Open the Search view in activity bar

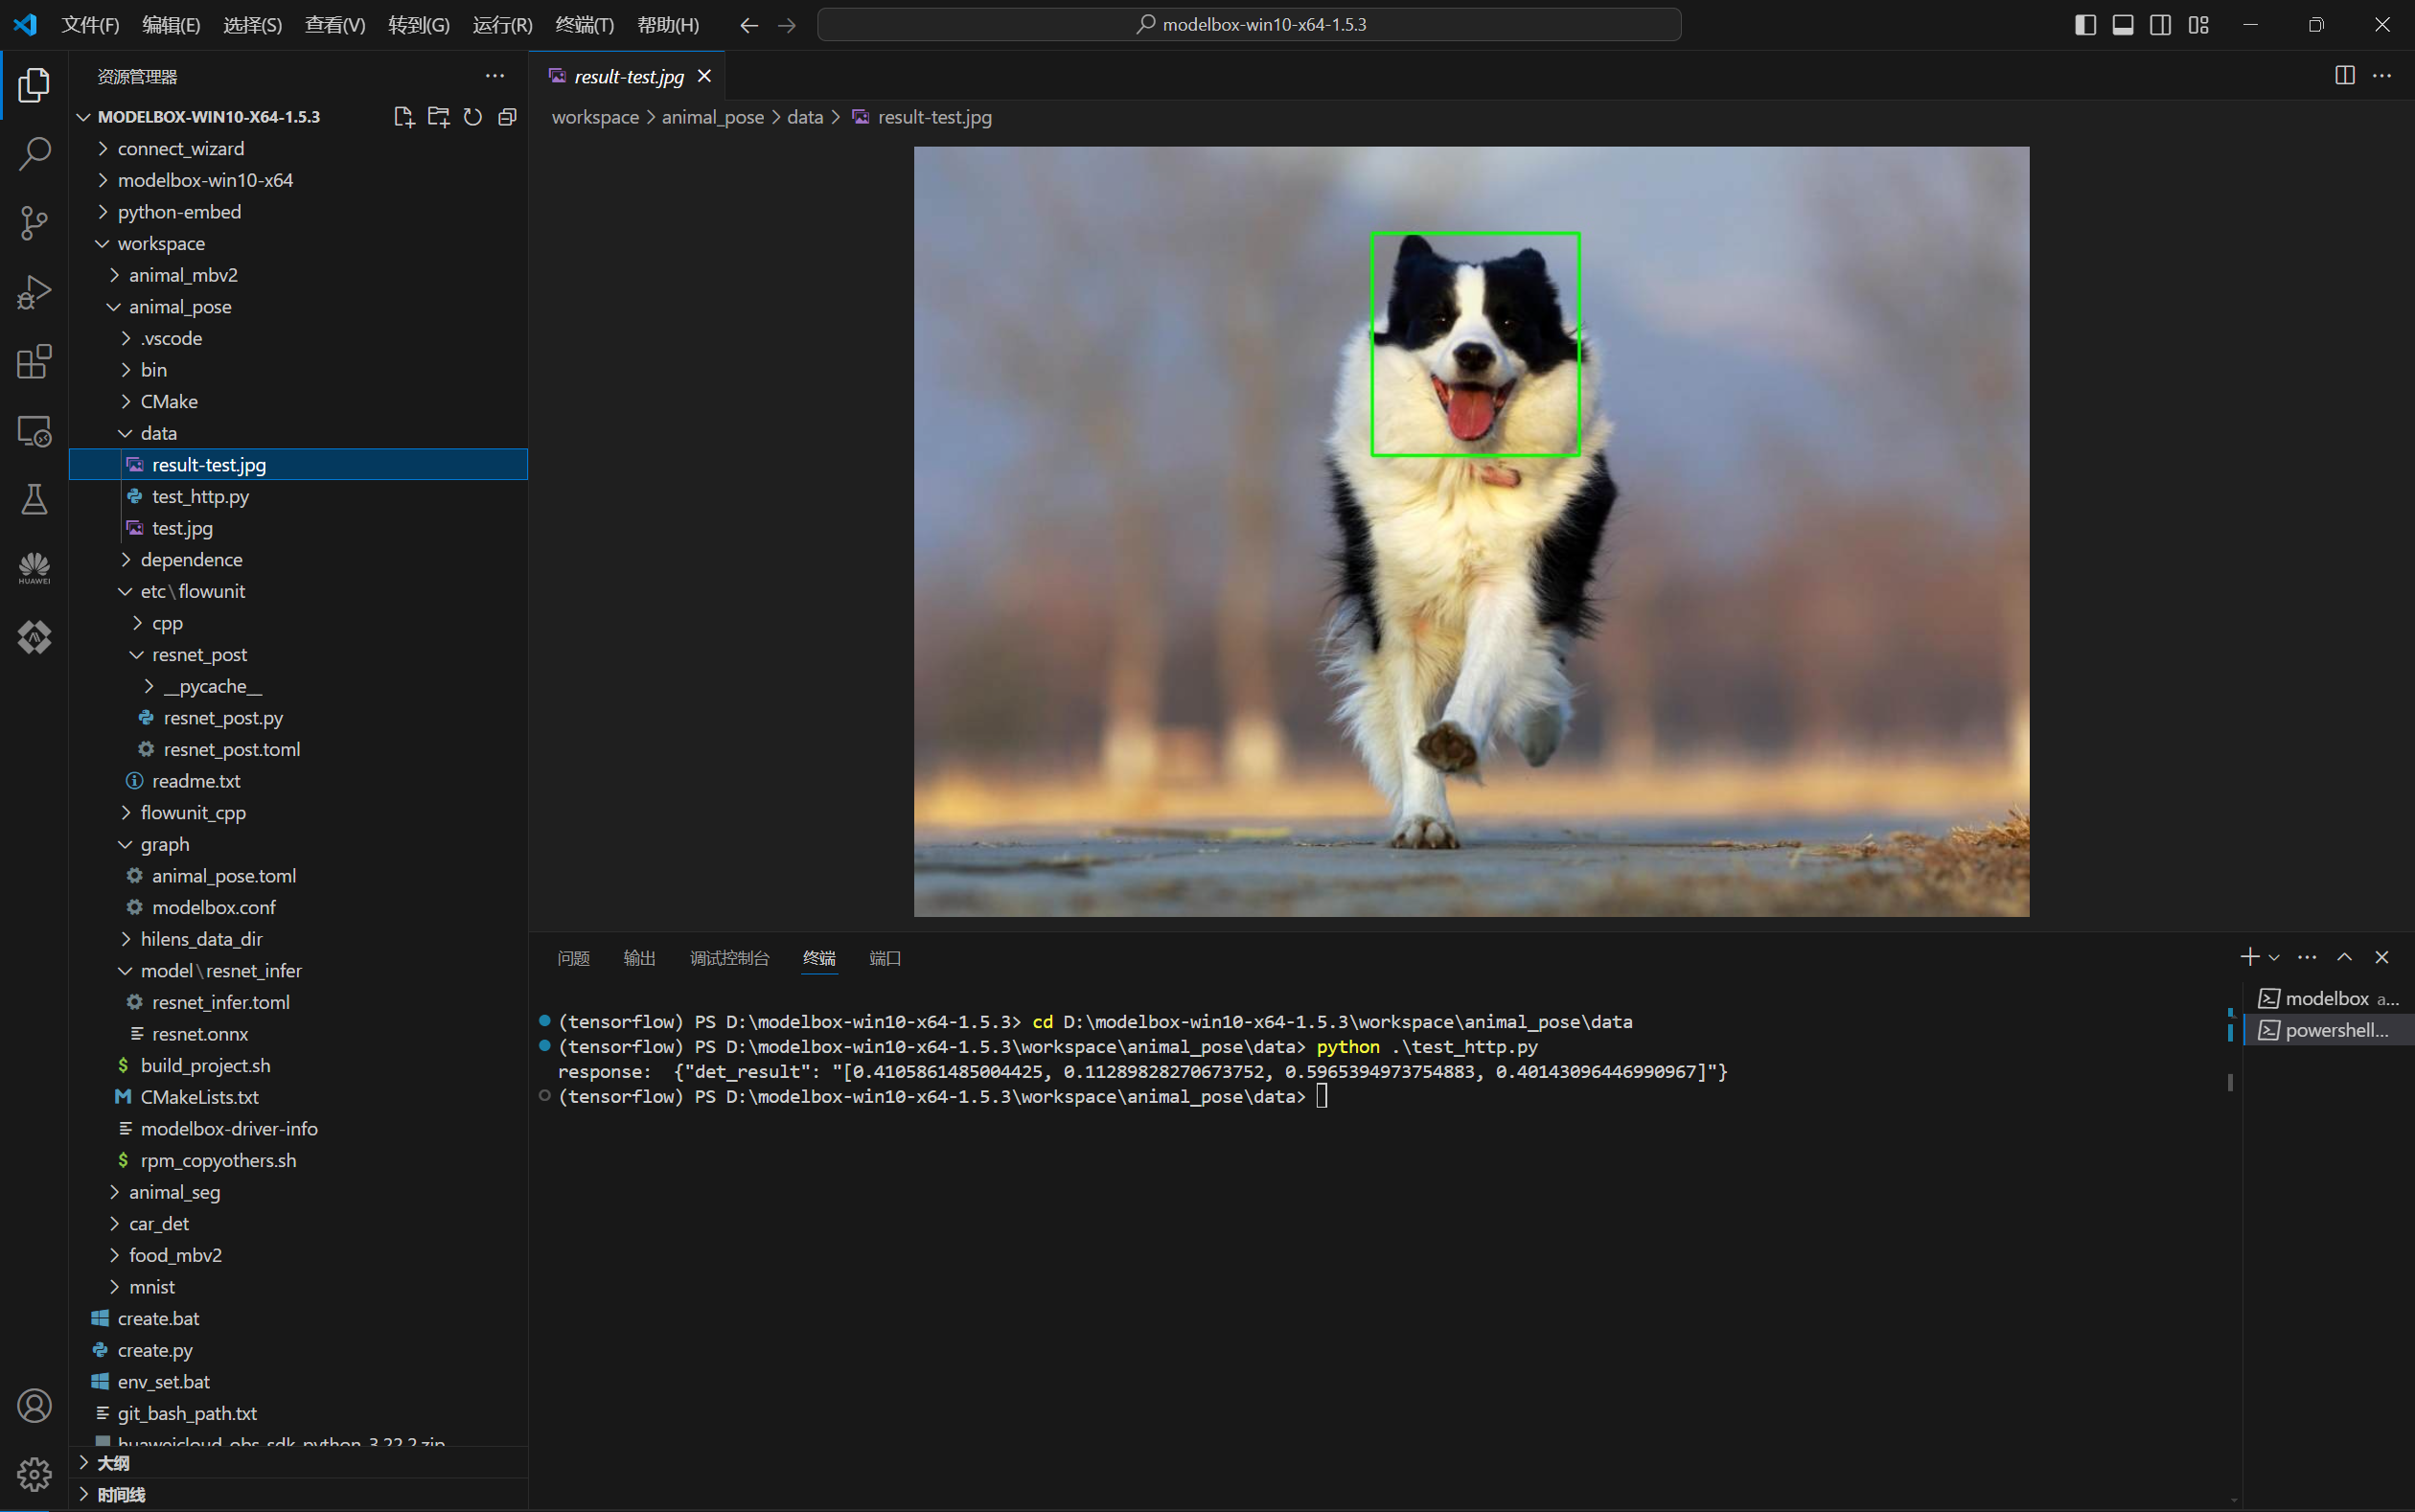point(34,154)
